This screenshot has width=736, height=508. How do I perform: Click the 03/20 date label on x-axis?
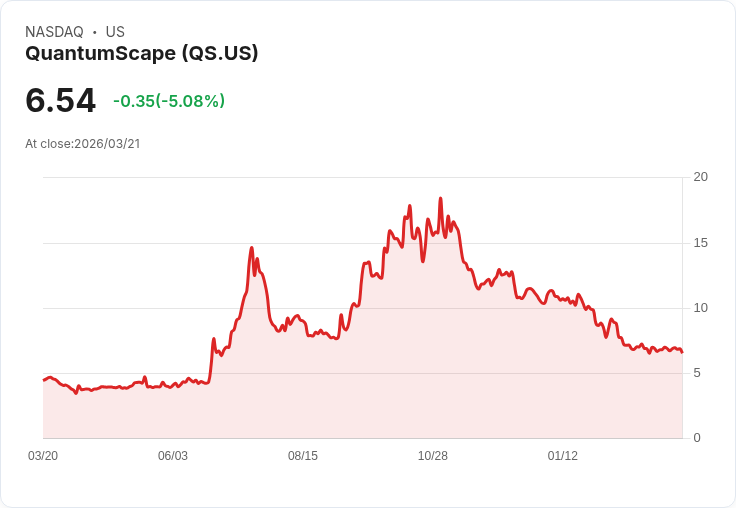[x=43, y=456]
